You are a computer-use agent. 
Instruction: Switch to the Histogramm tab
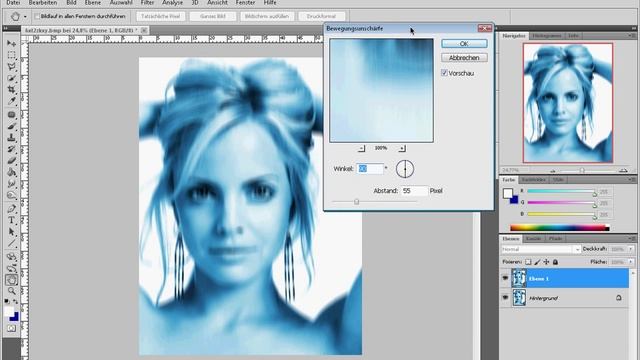[x=547, y=36]
